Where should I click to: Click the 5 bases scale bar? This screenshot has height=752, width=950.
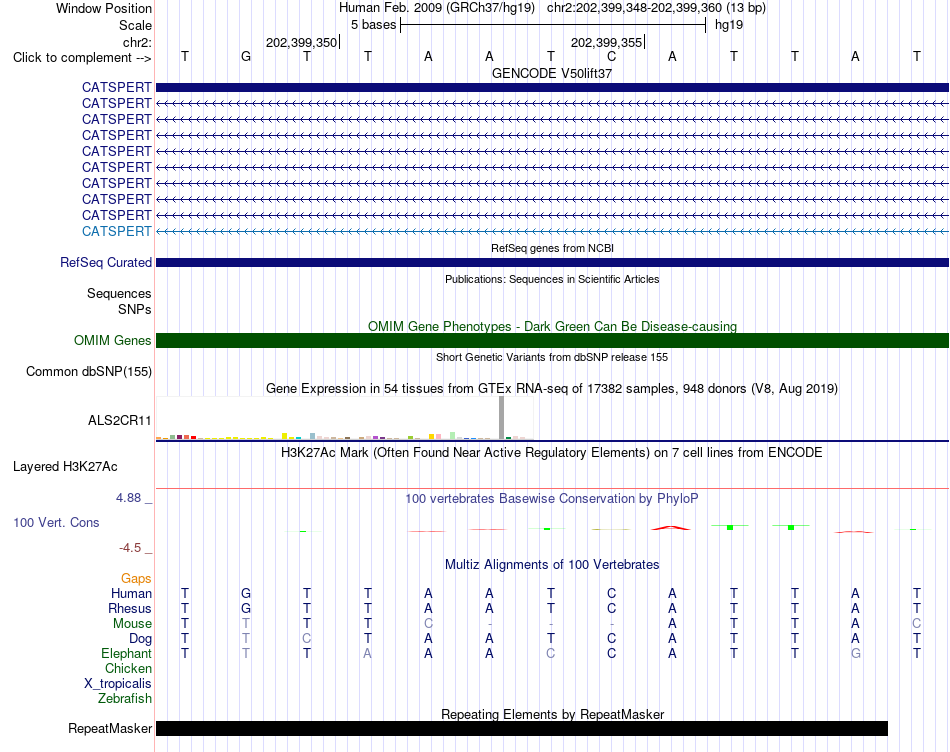[x=553, y=25]
